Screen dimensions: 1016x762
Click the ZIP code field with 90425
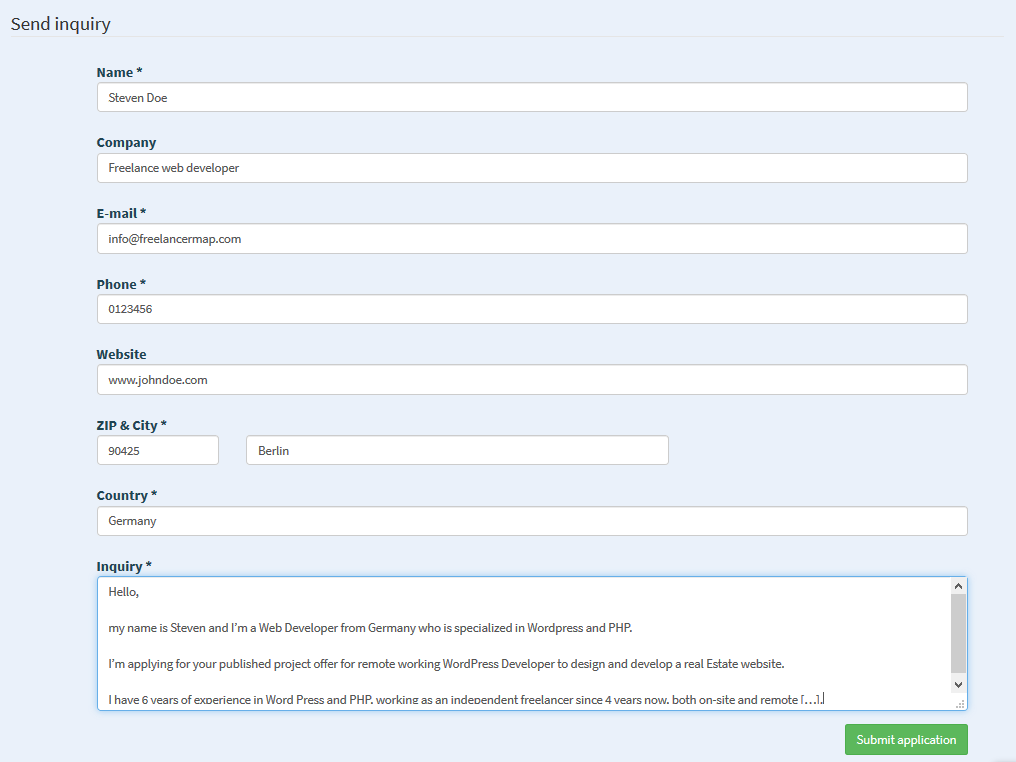pos(157,450)
